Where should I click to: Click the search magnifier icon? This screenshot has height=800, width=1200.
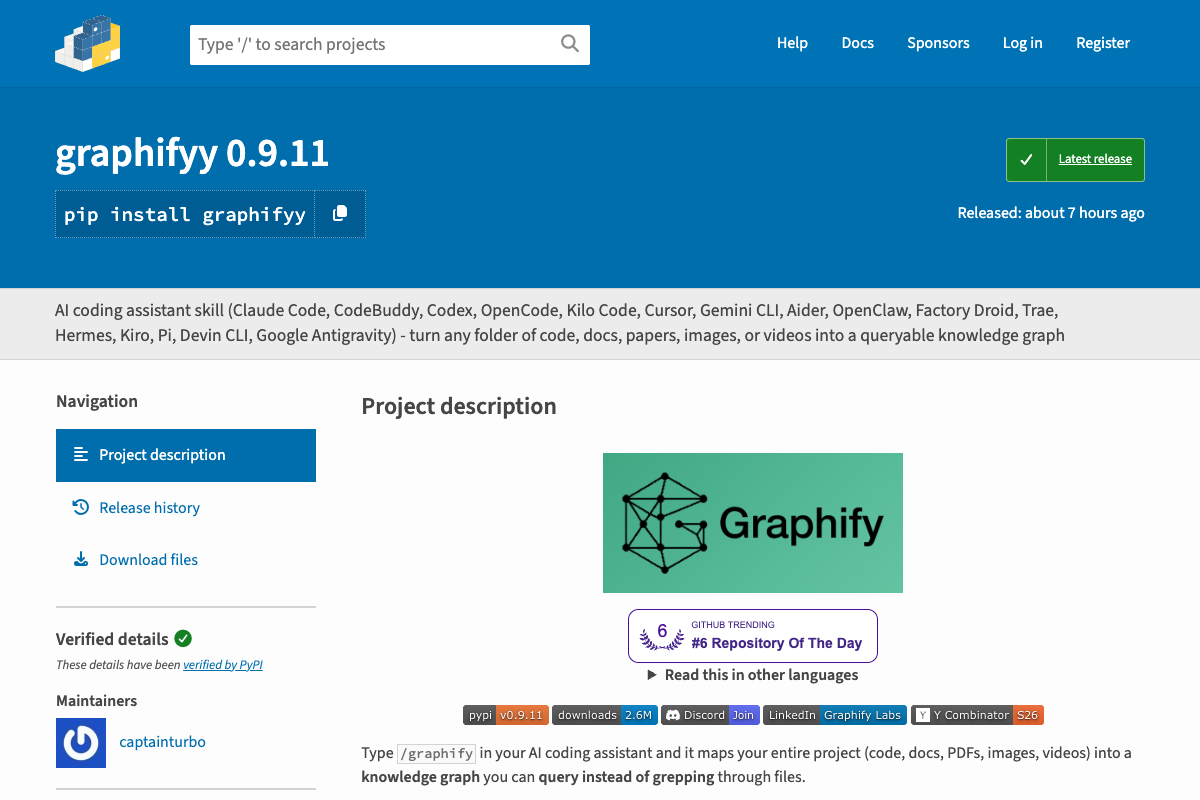coord(570,43)
